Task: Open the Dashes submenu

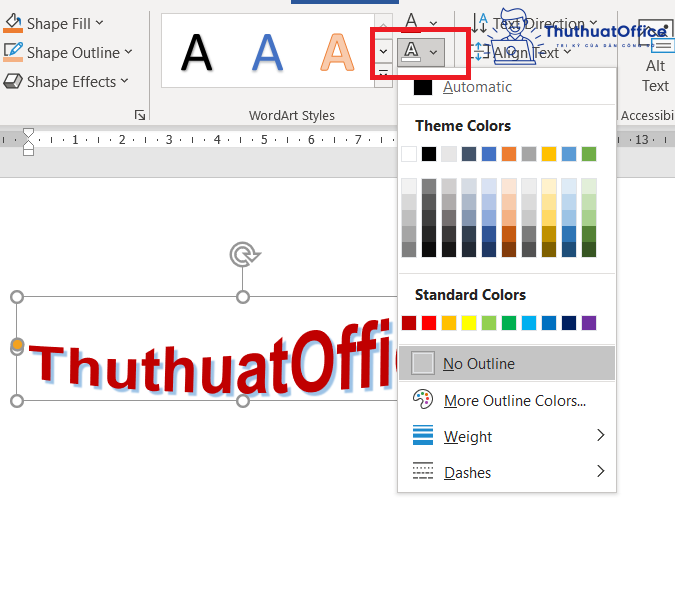Action: [507, 472]
